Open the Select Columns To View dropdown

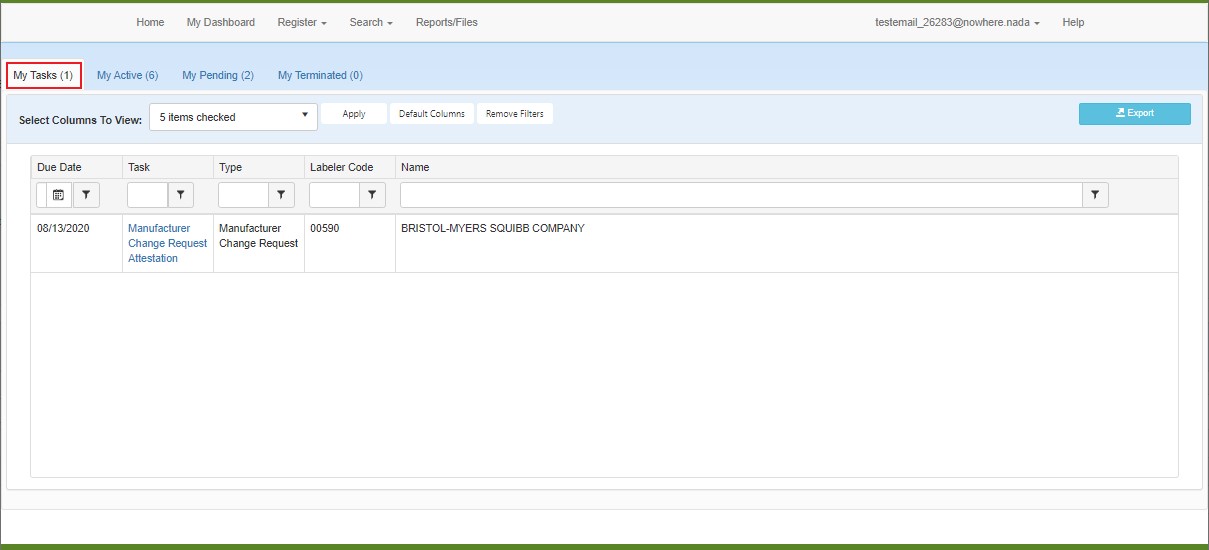pyautogui.click(x=233, y=117)
